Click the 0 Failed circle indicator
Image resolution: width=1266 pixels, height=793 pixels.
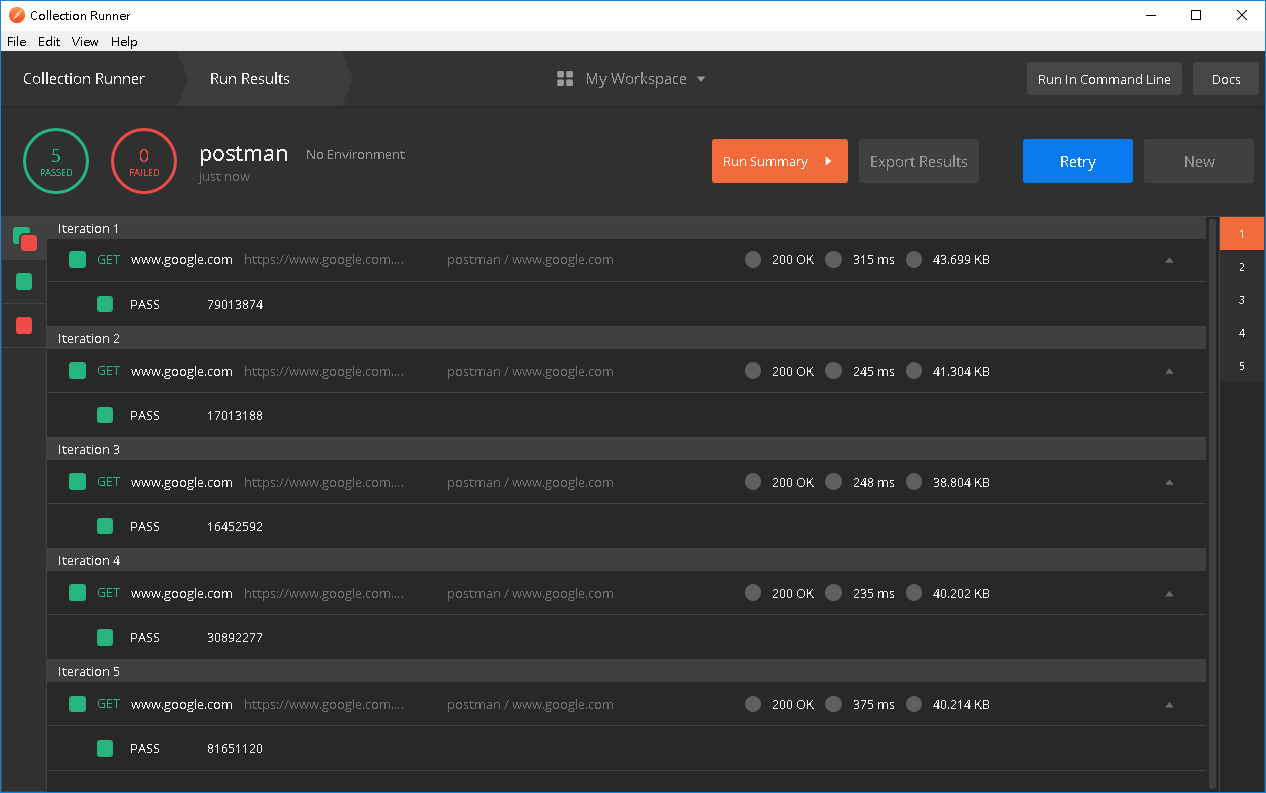coord(144,161)
